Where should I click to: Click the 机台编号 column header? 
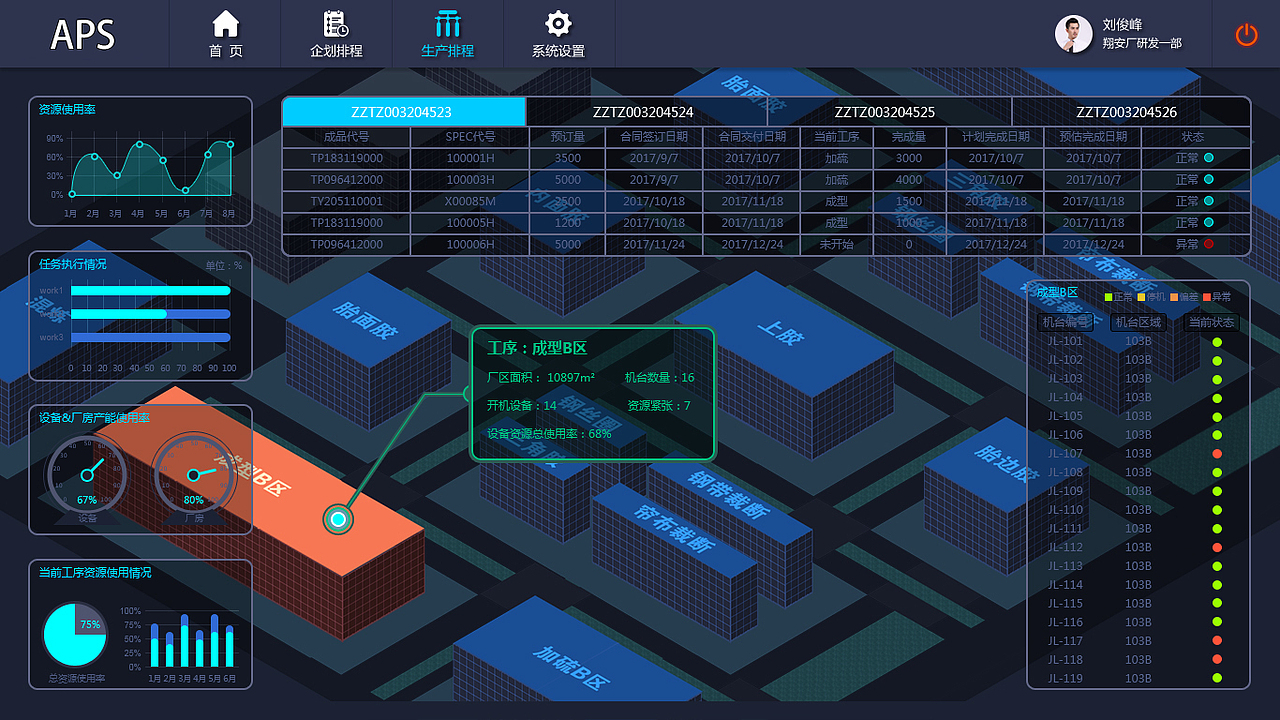(x=1066, y=322)
